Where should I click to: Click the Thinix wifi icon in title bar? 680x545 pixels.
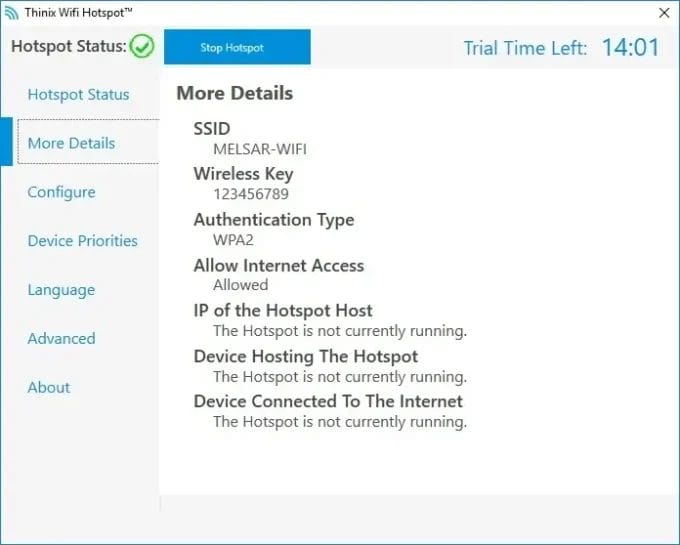click(x=12, y=12)
